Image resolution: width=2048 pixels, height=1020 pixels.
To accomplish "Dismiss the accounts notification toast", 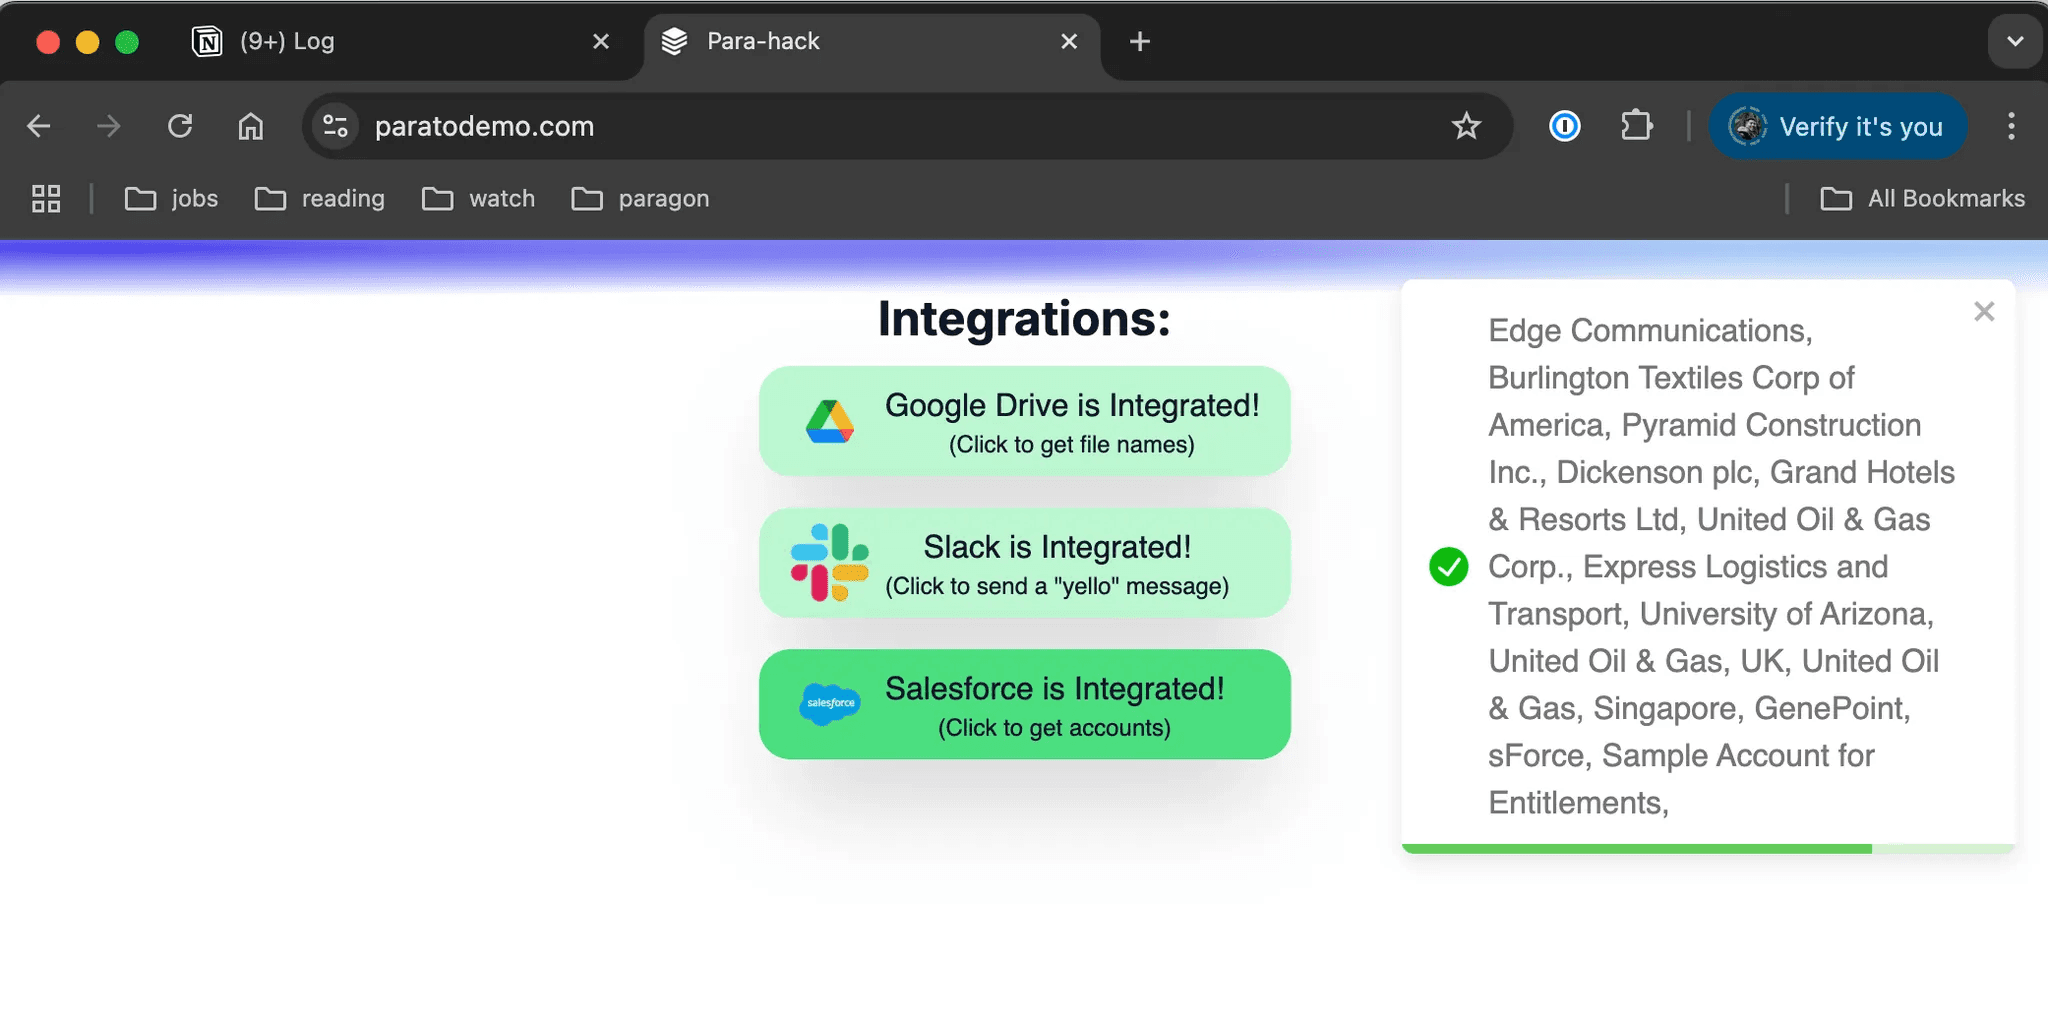I will (1984, 312).
